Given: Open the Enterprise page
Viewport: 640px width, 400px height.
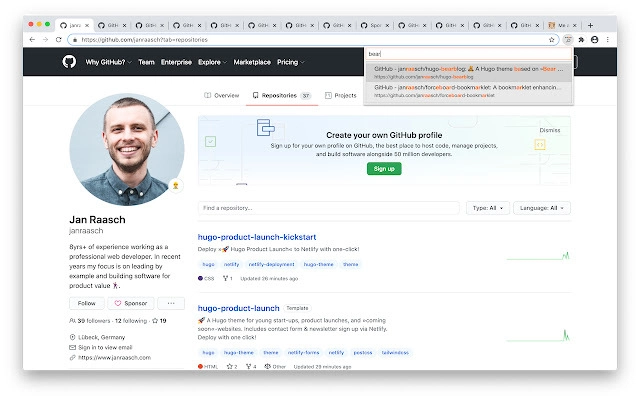Looking at the screenshot, I should pos(176,62).
